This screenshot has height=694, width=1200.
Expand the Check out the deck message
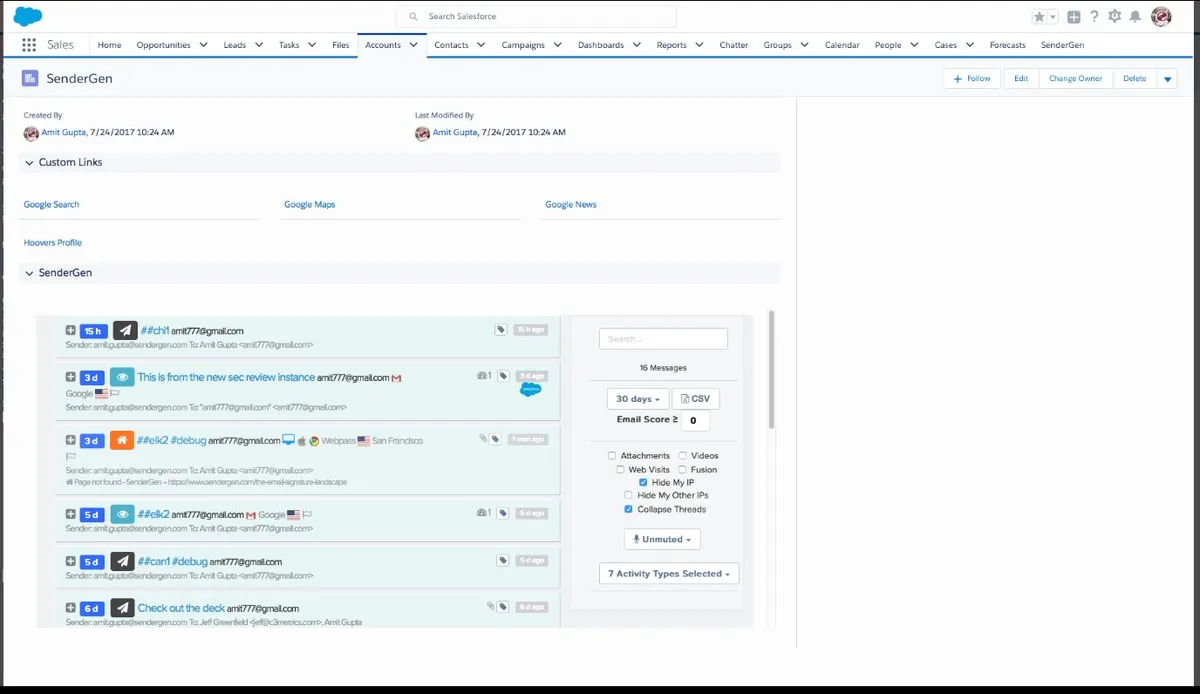70,607
